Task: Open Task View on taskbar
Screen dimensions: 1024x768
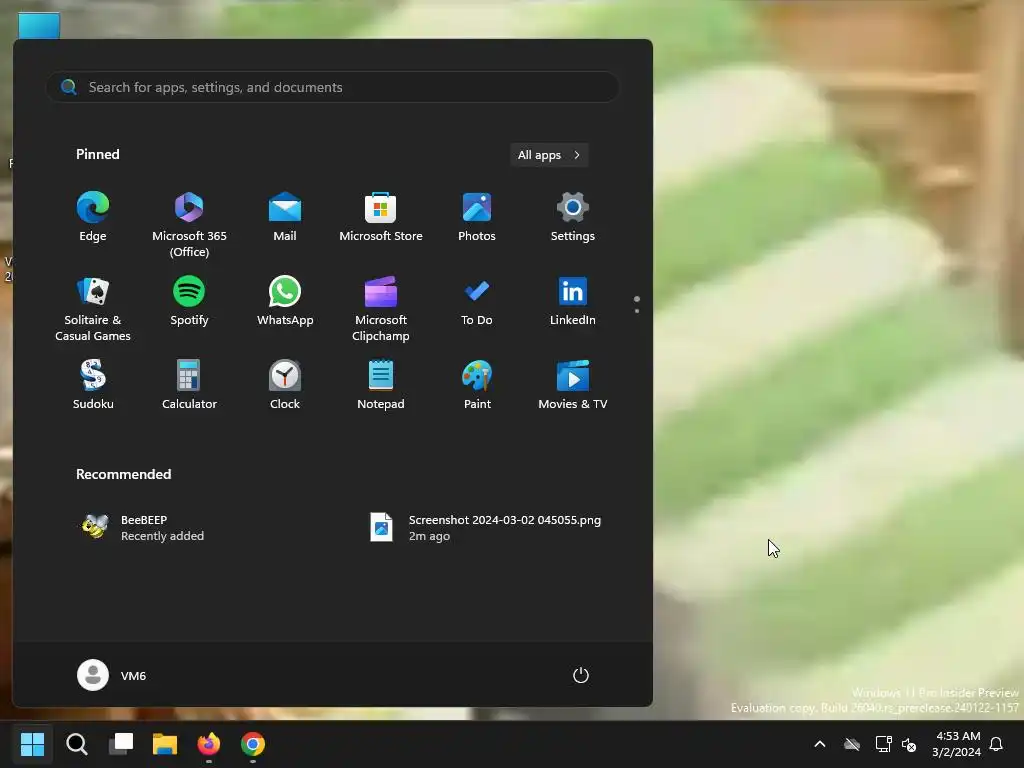Action: click(121, 744)
